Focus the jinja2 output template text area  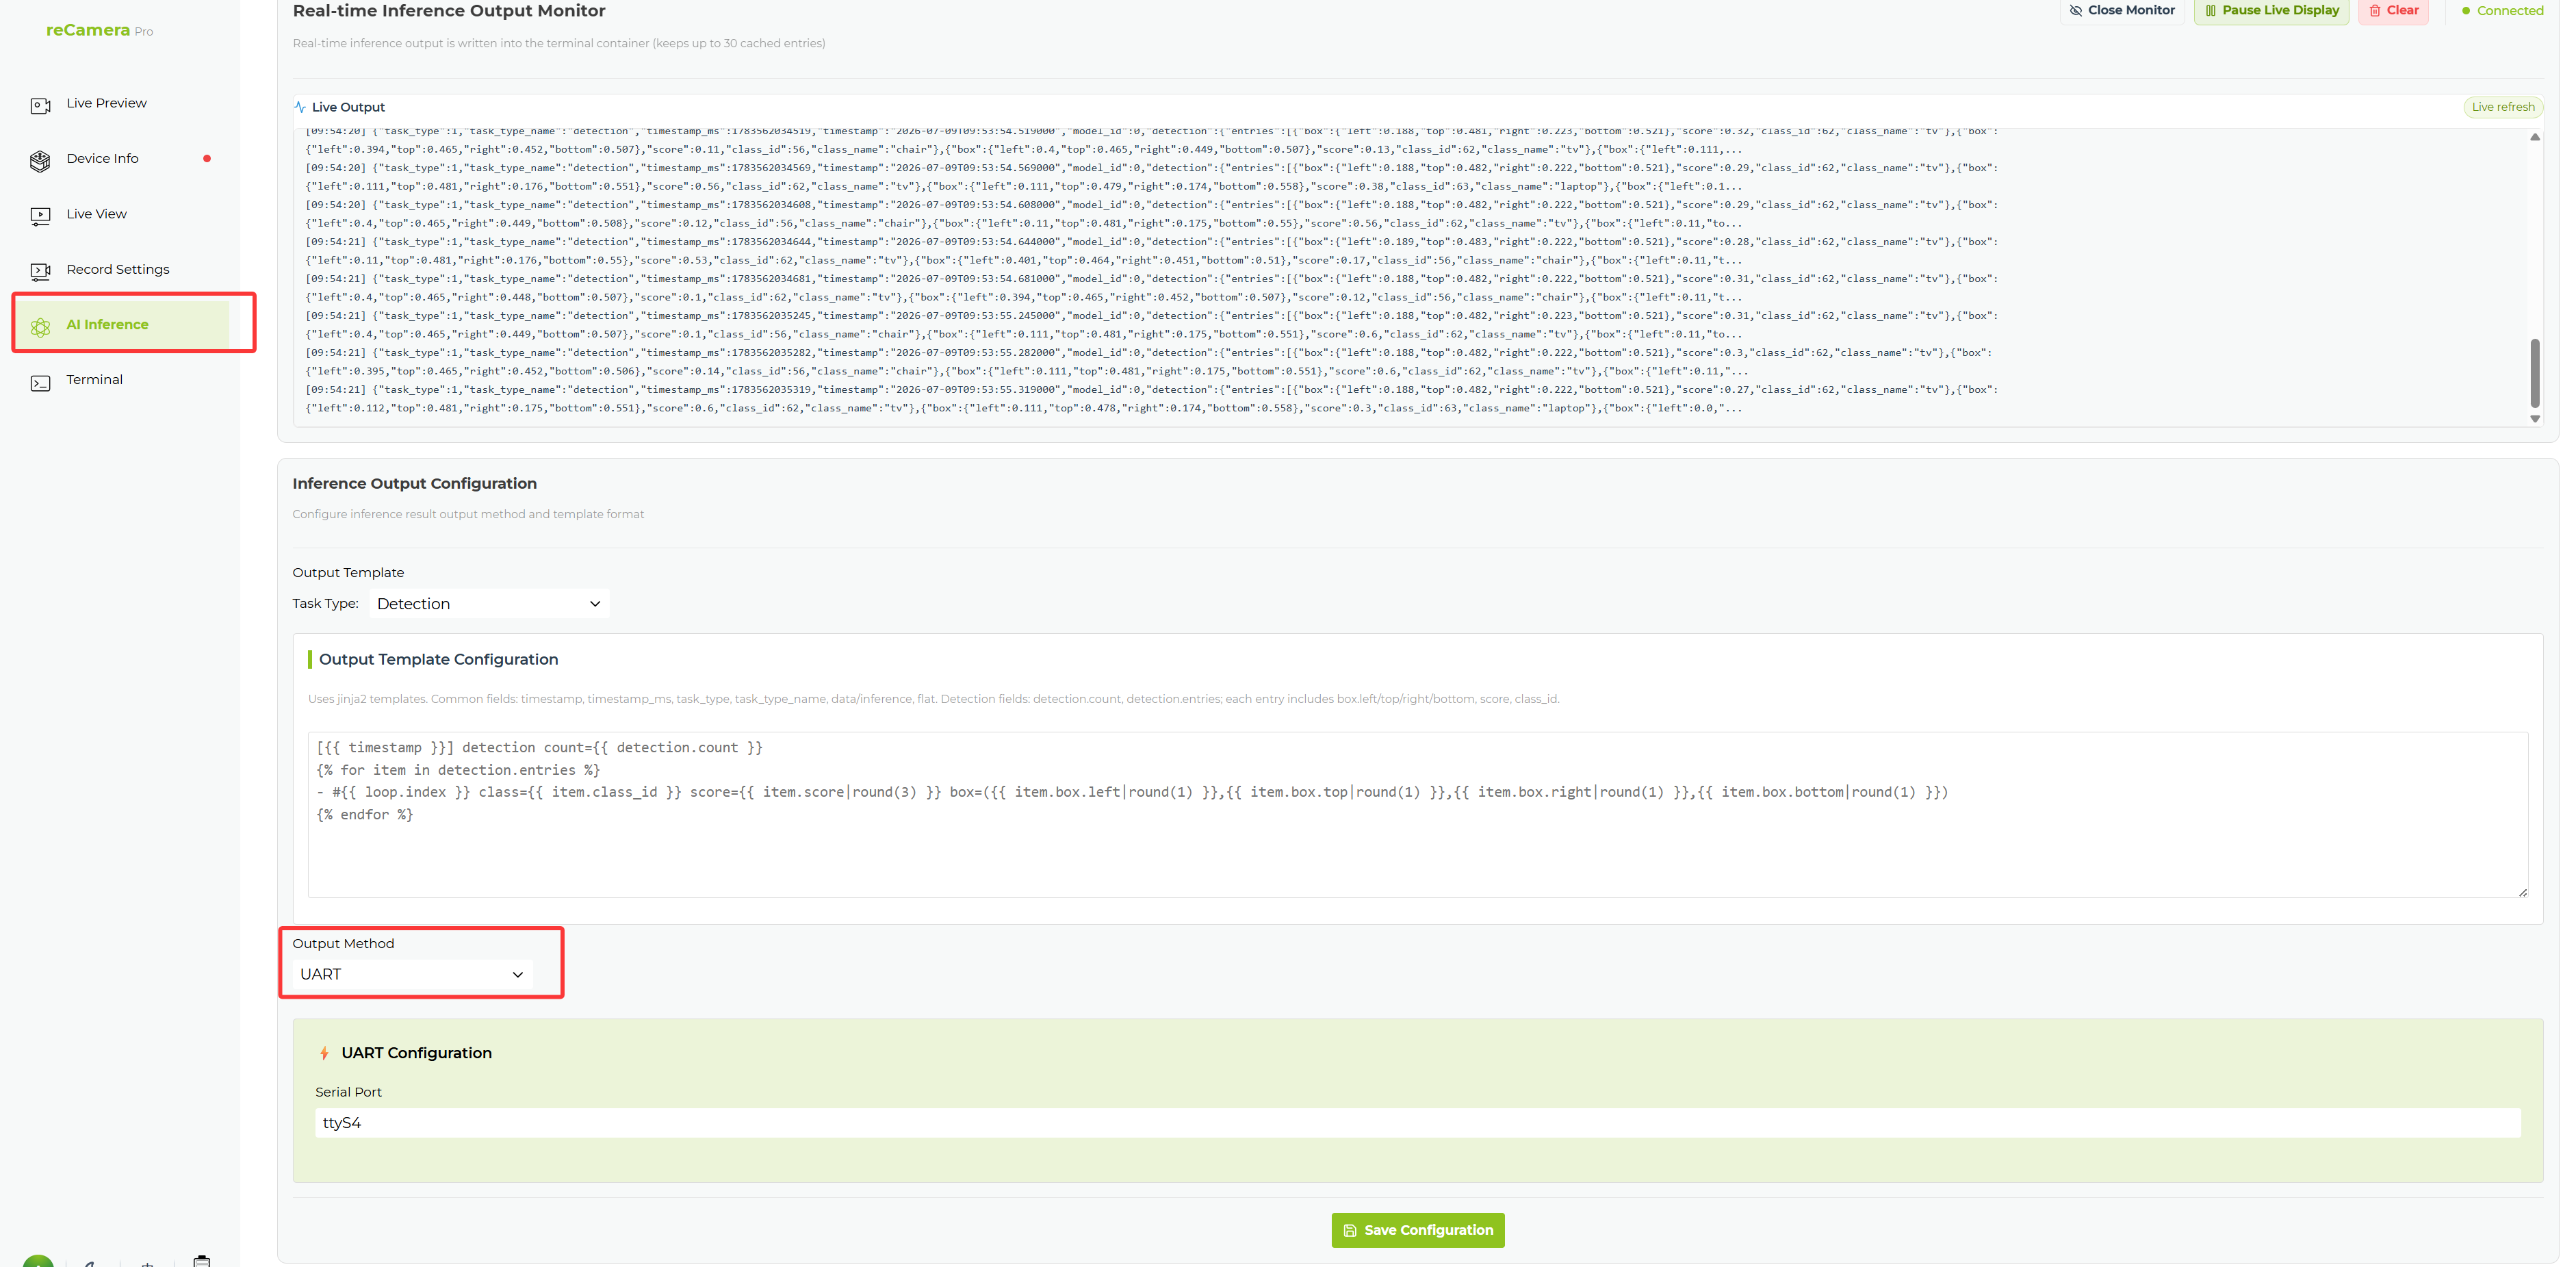coord(1418,815)
